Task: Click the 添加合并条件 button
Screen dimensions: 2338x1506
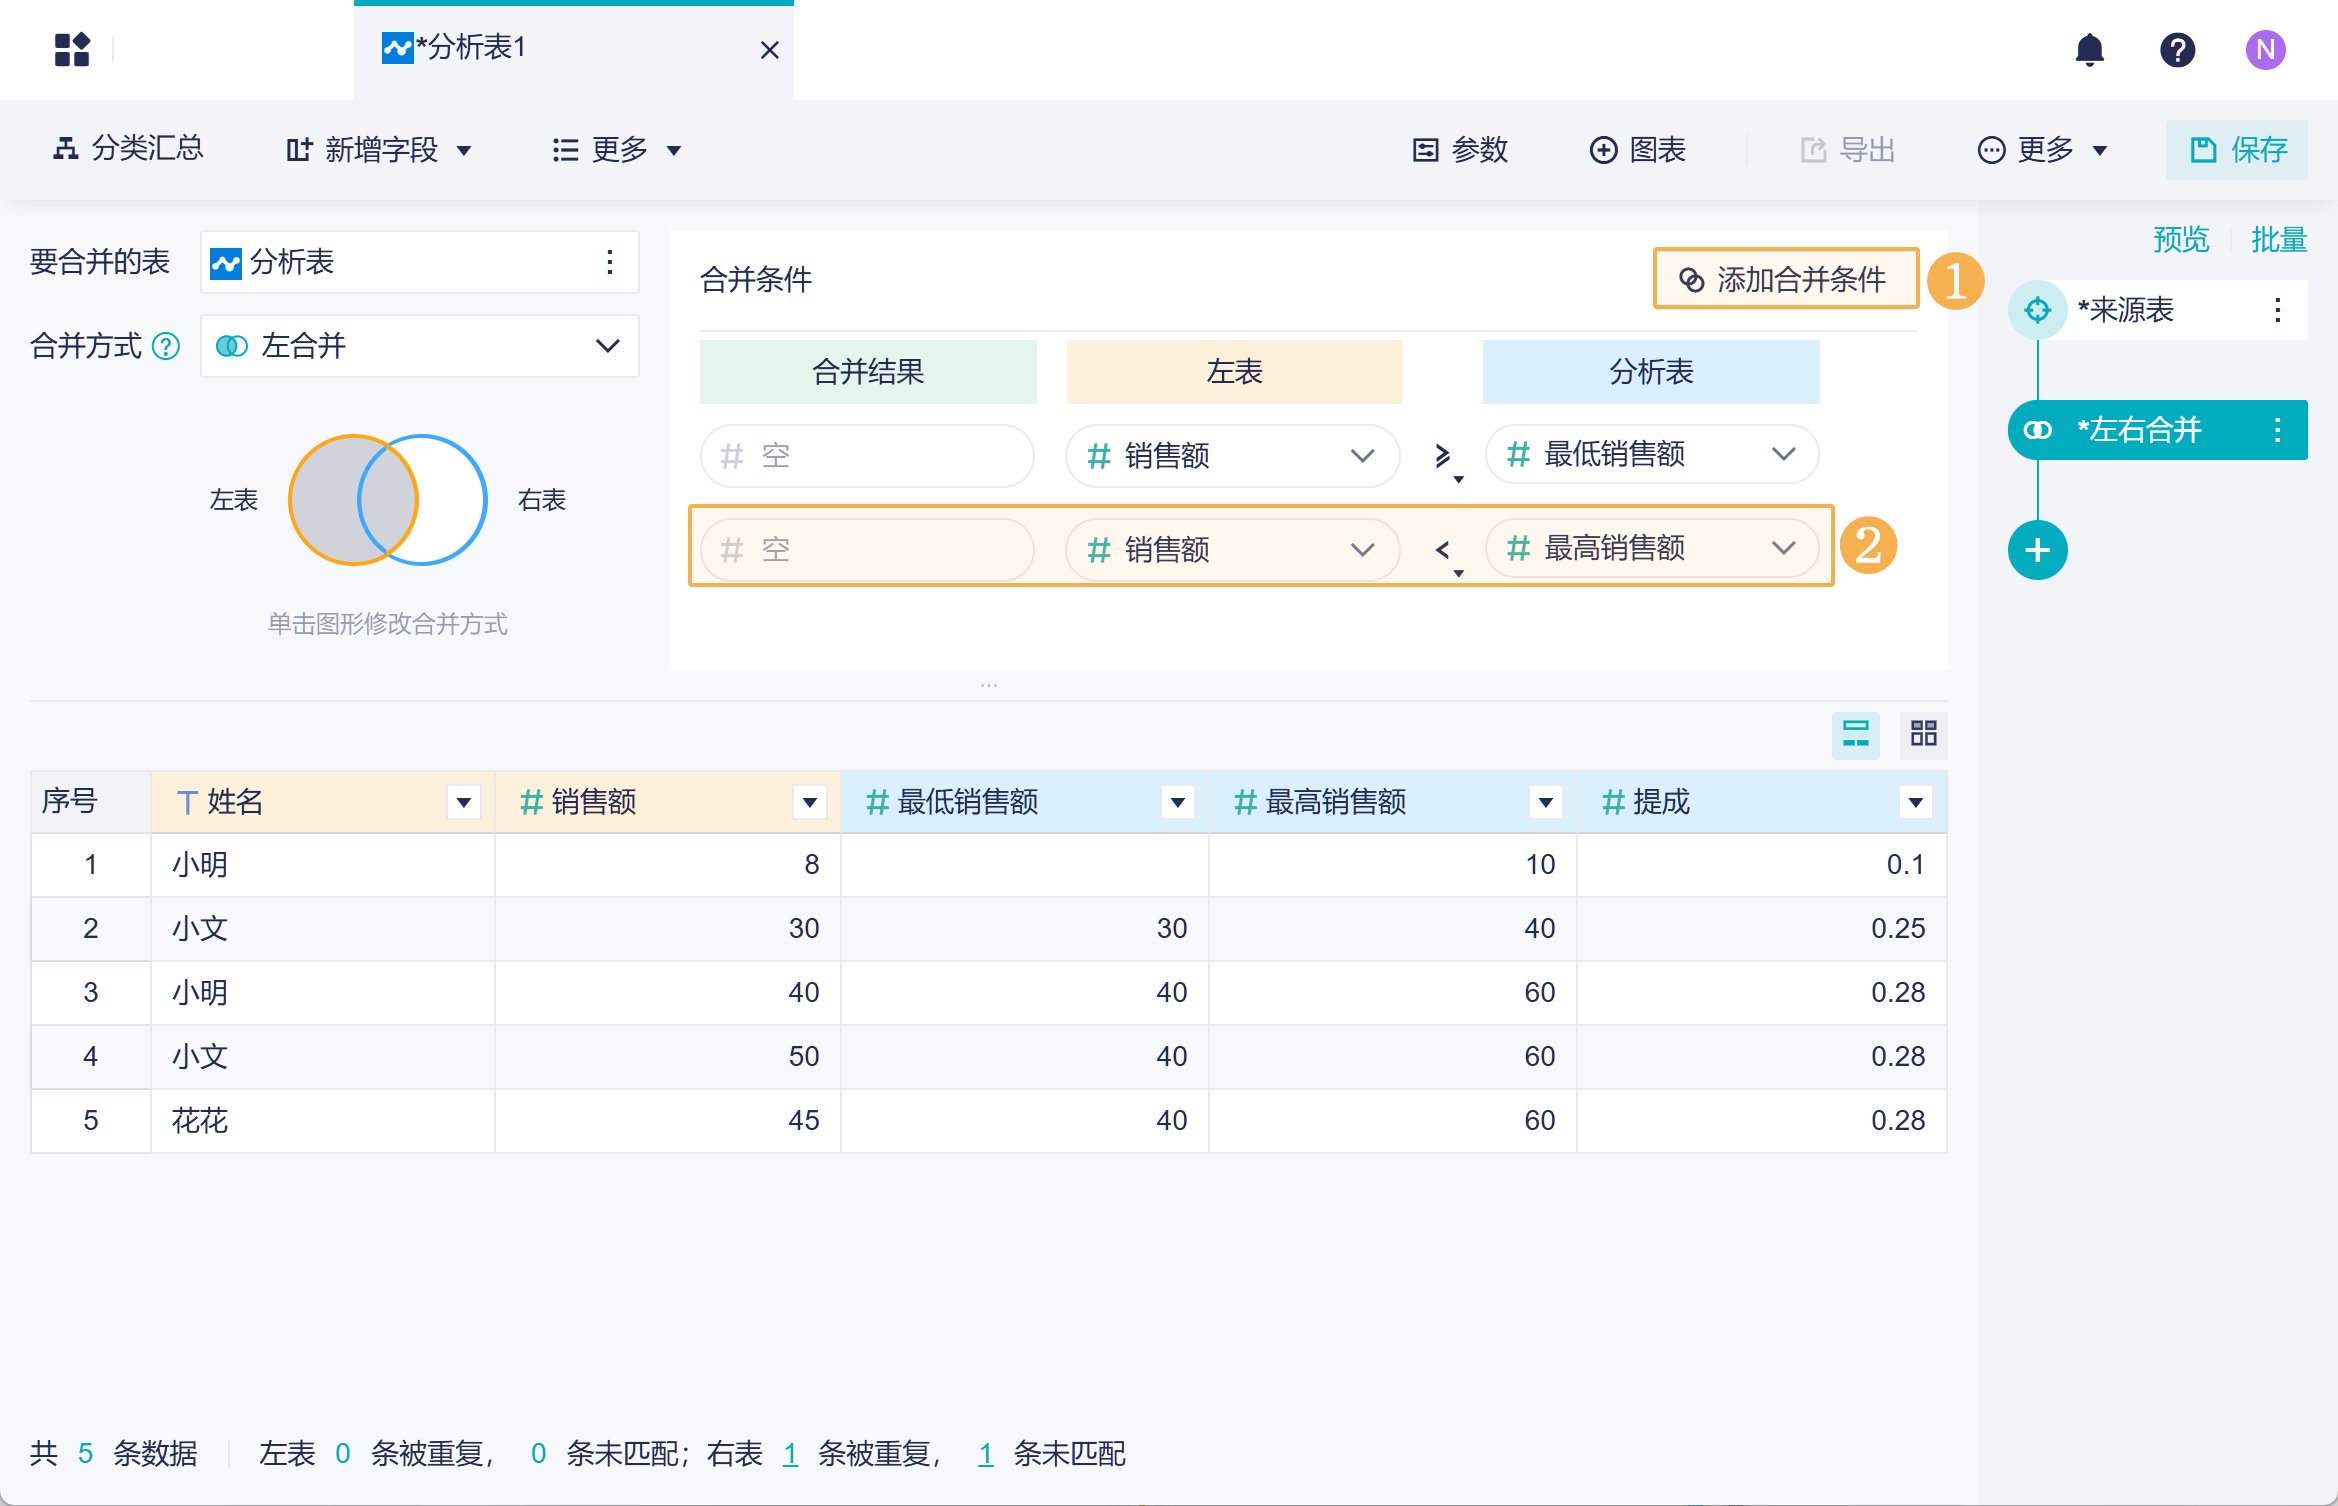Action: pyautogui.click(x=1786, y=279)
